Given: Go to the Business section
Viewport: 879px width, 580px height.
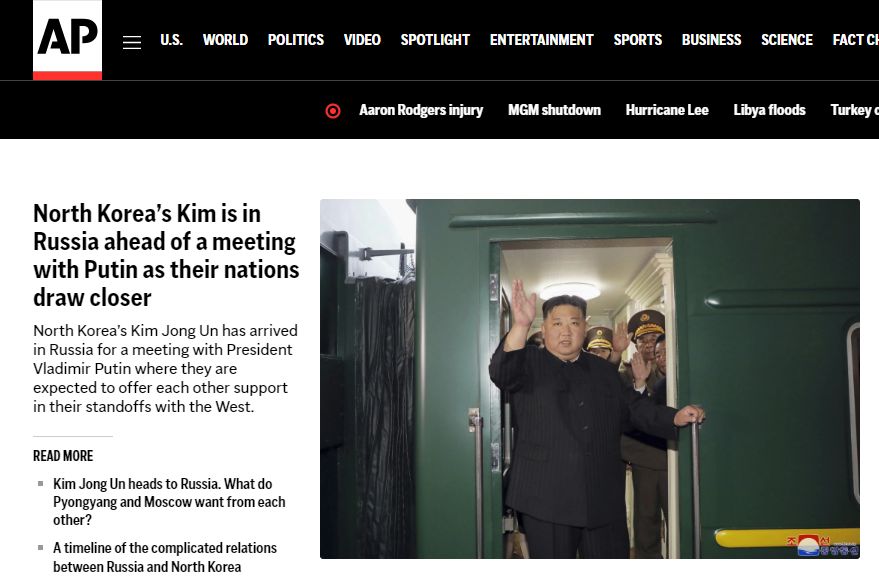Looking at the screenshot, I should [711, 40].
